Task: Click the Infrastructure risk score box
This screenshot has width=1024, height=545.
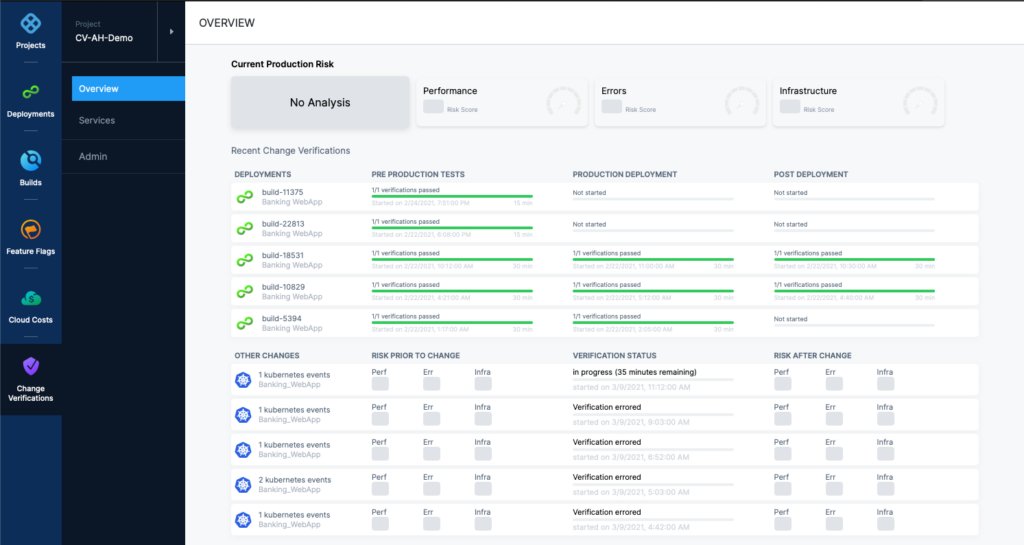Action: 790,107
